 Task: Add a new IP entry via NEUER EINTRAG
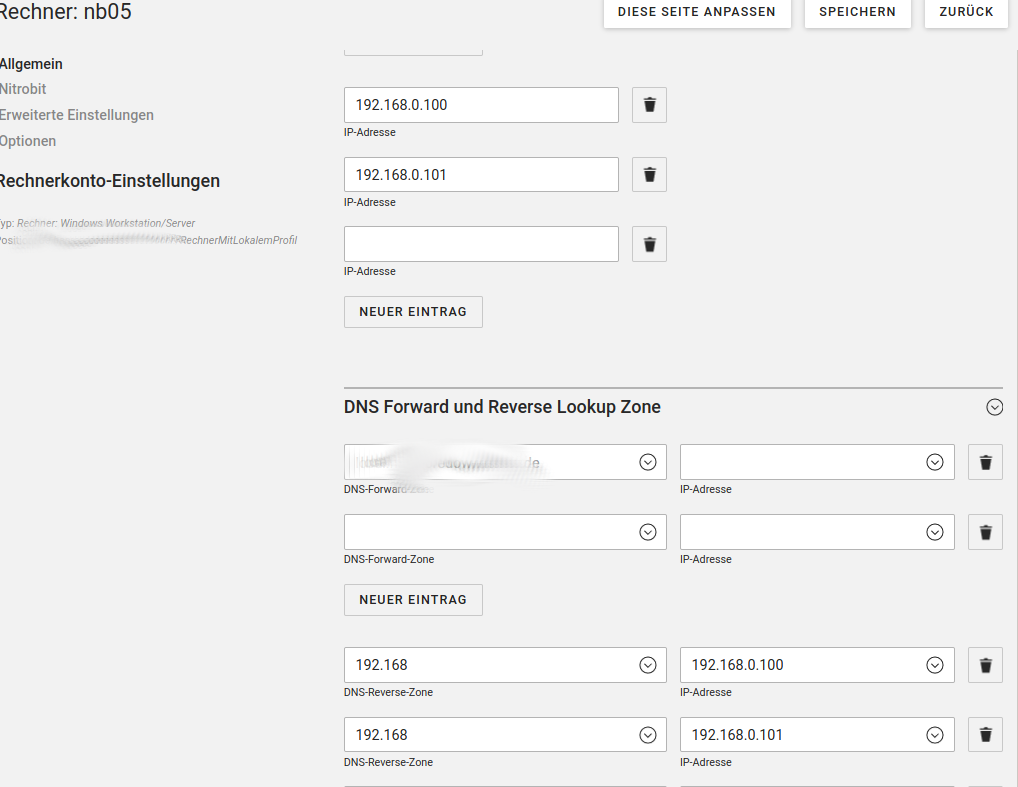[x=412, y=311]
